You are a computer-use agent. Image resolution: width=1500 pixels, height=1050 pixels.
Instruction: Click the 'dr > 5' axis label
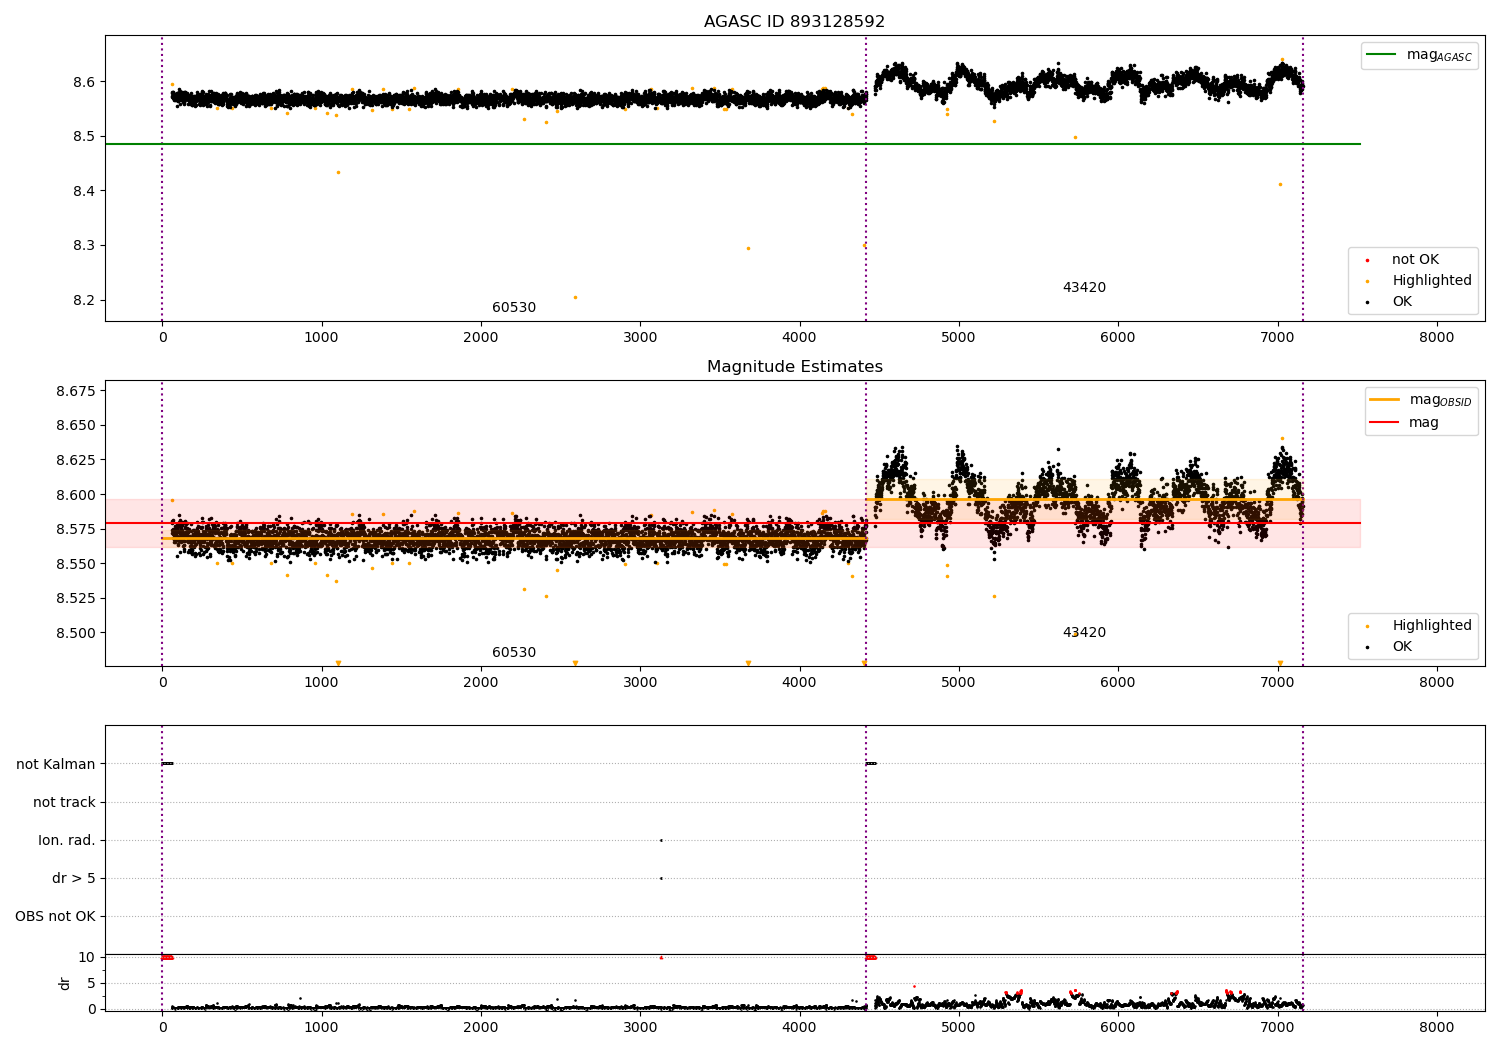point(74,878)
